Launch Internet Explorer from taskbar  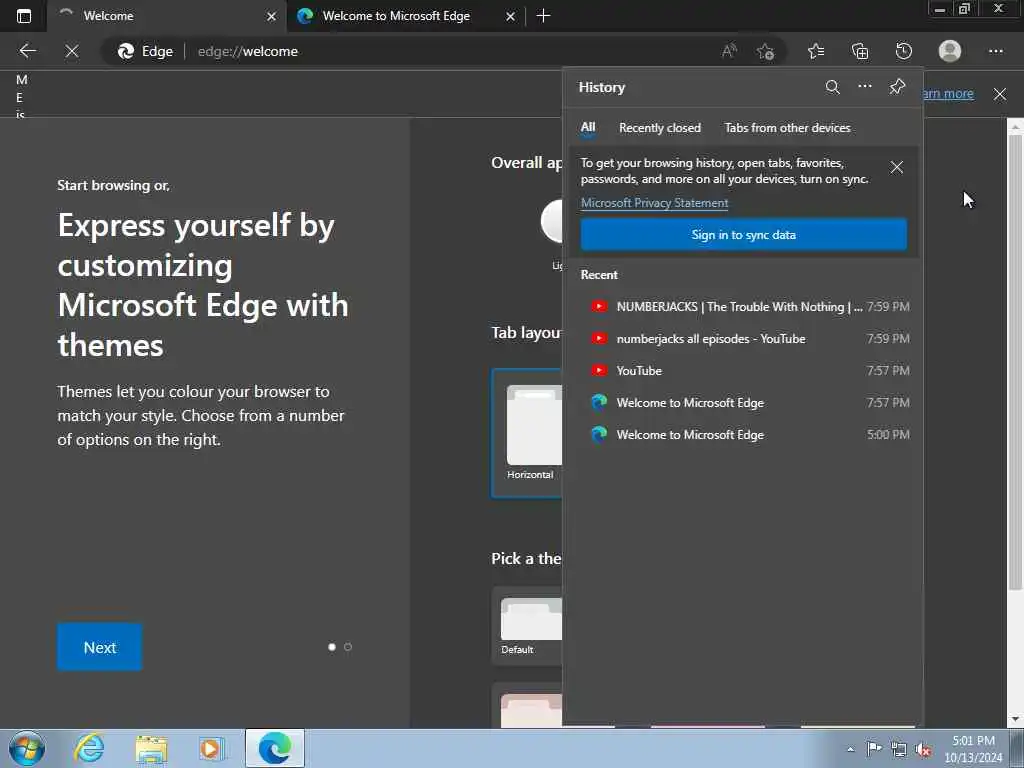click(89, 748)
